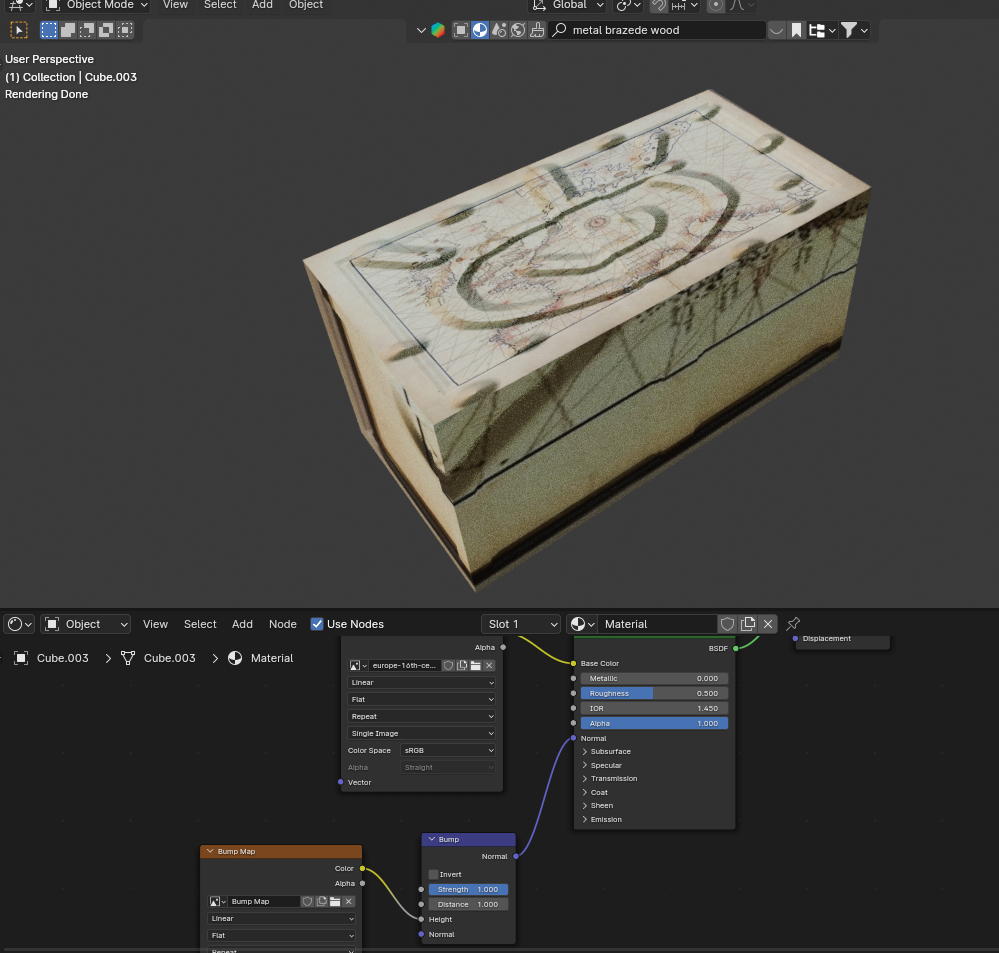The image size is (999, 953).
Task: Open the shader editor Add menu
Action: [x=242, y=624]
